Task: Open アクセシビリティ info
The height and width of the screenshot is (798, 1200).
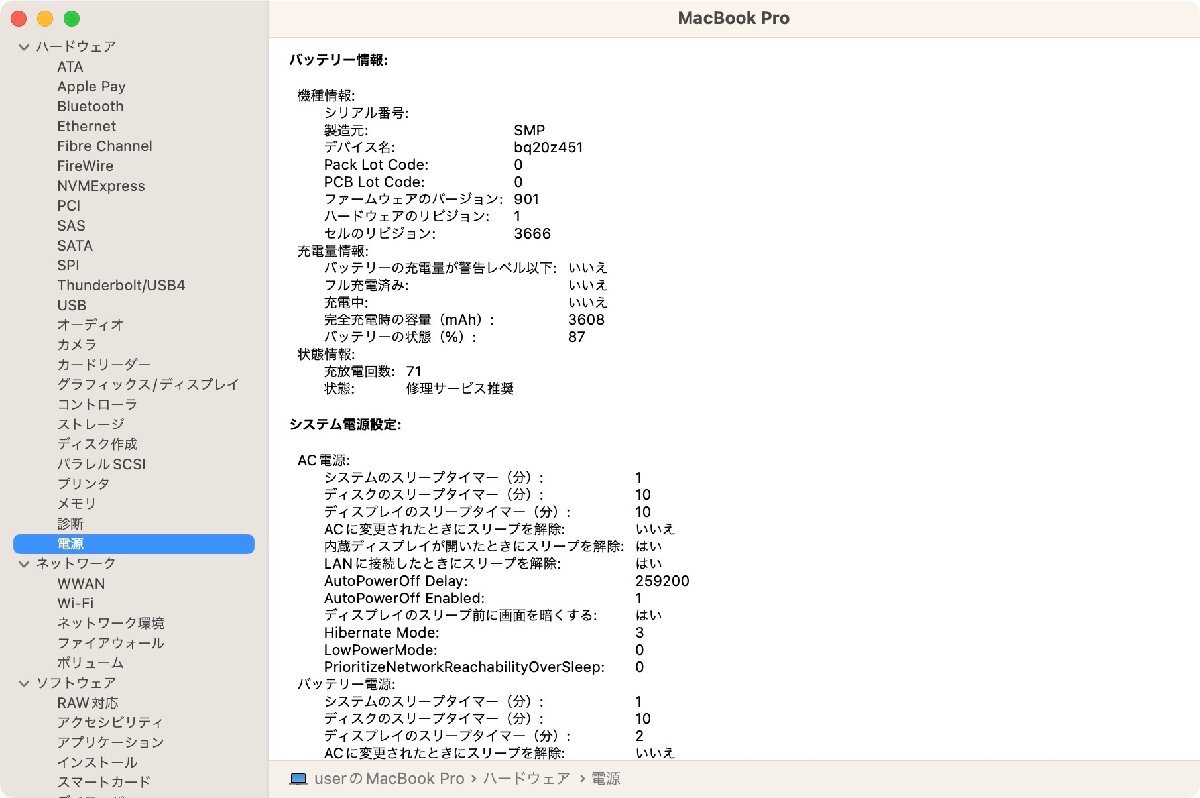Action: pyautogui.click(x=110, y=722)
